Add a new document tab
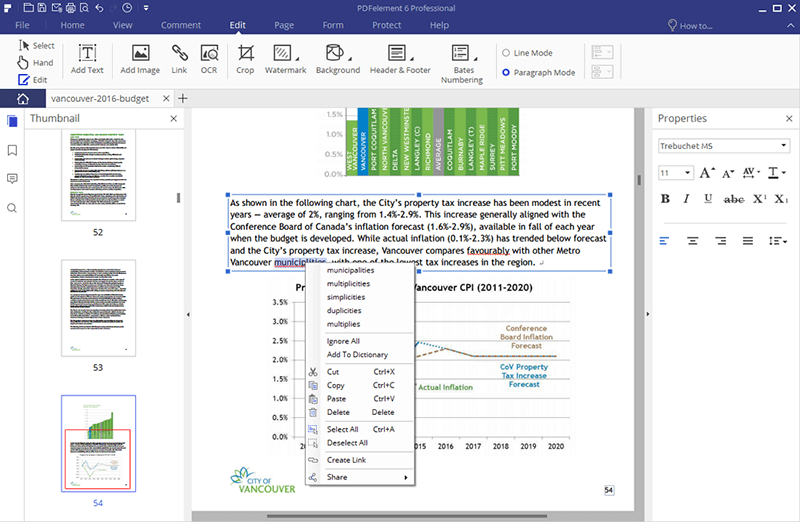Screen dimensions: 800x522 pyautogui.click(x=183, y=98)
